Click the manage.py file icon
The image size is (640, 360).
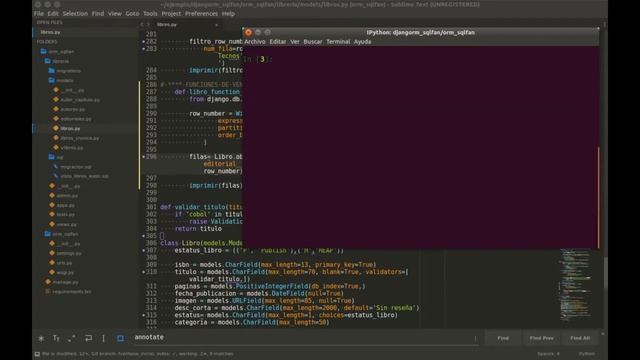pos(48,282)
